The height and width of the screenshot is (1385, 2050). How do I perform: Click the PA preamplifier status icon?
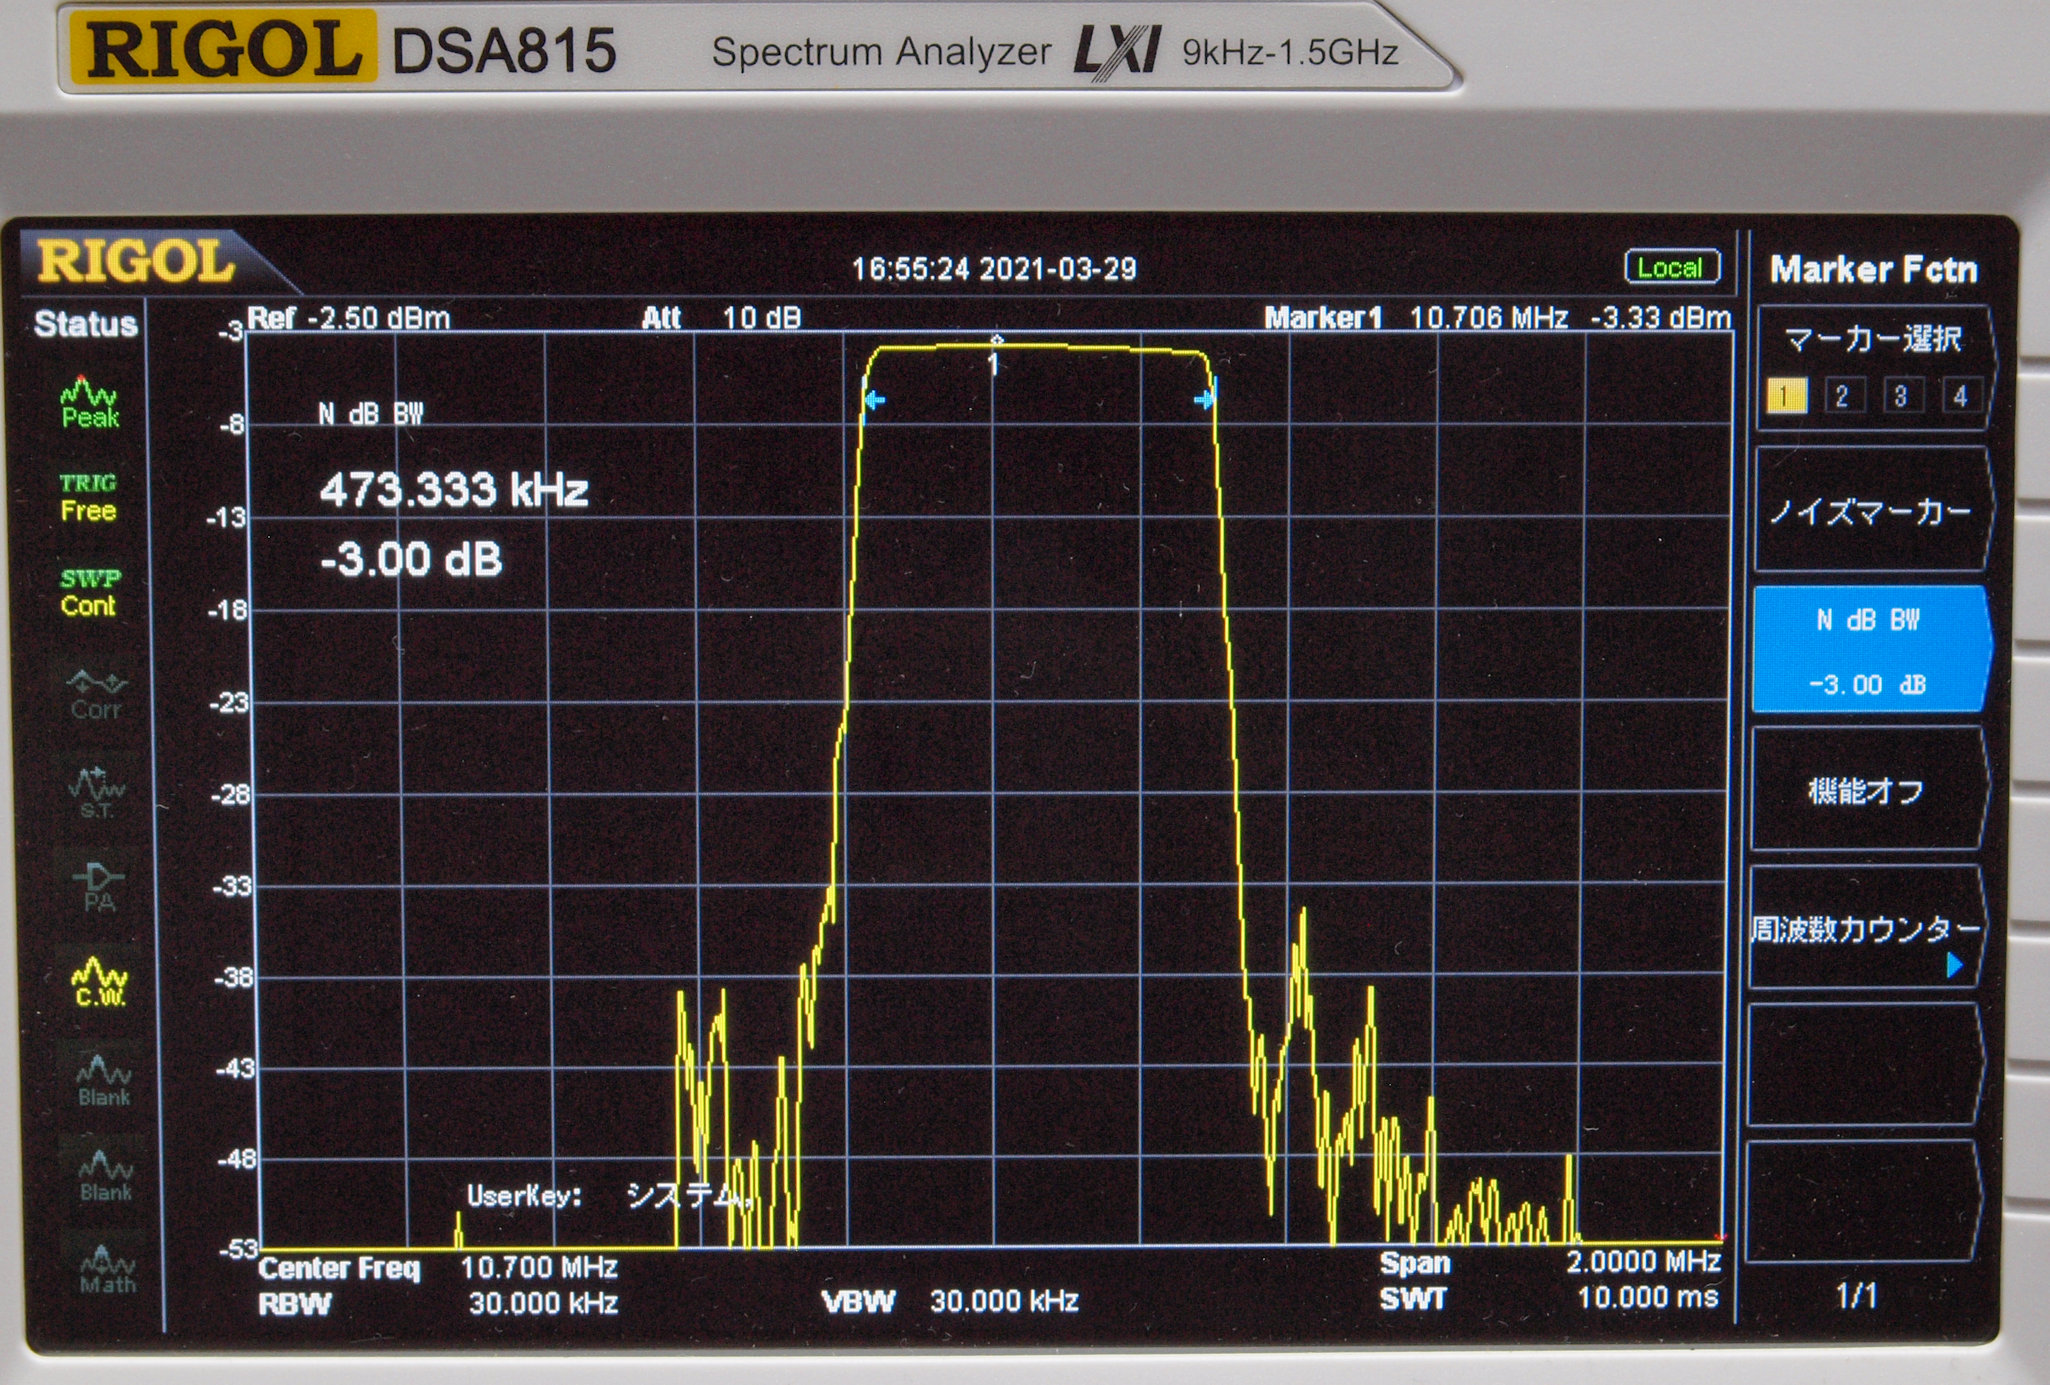(98, 887)
